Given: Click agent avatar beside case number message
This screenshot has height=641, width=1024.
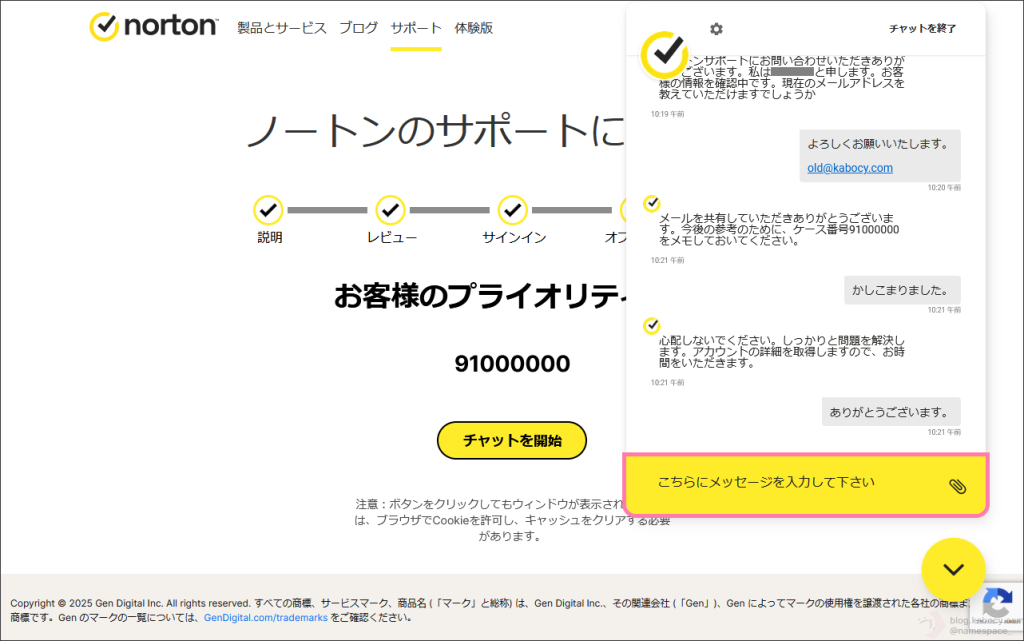Looking at the screenshot, I should pos(652,204).
